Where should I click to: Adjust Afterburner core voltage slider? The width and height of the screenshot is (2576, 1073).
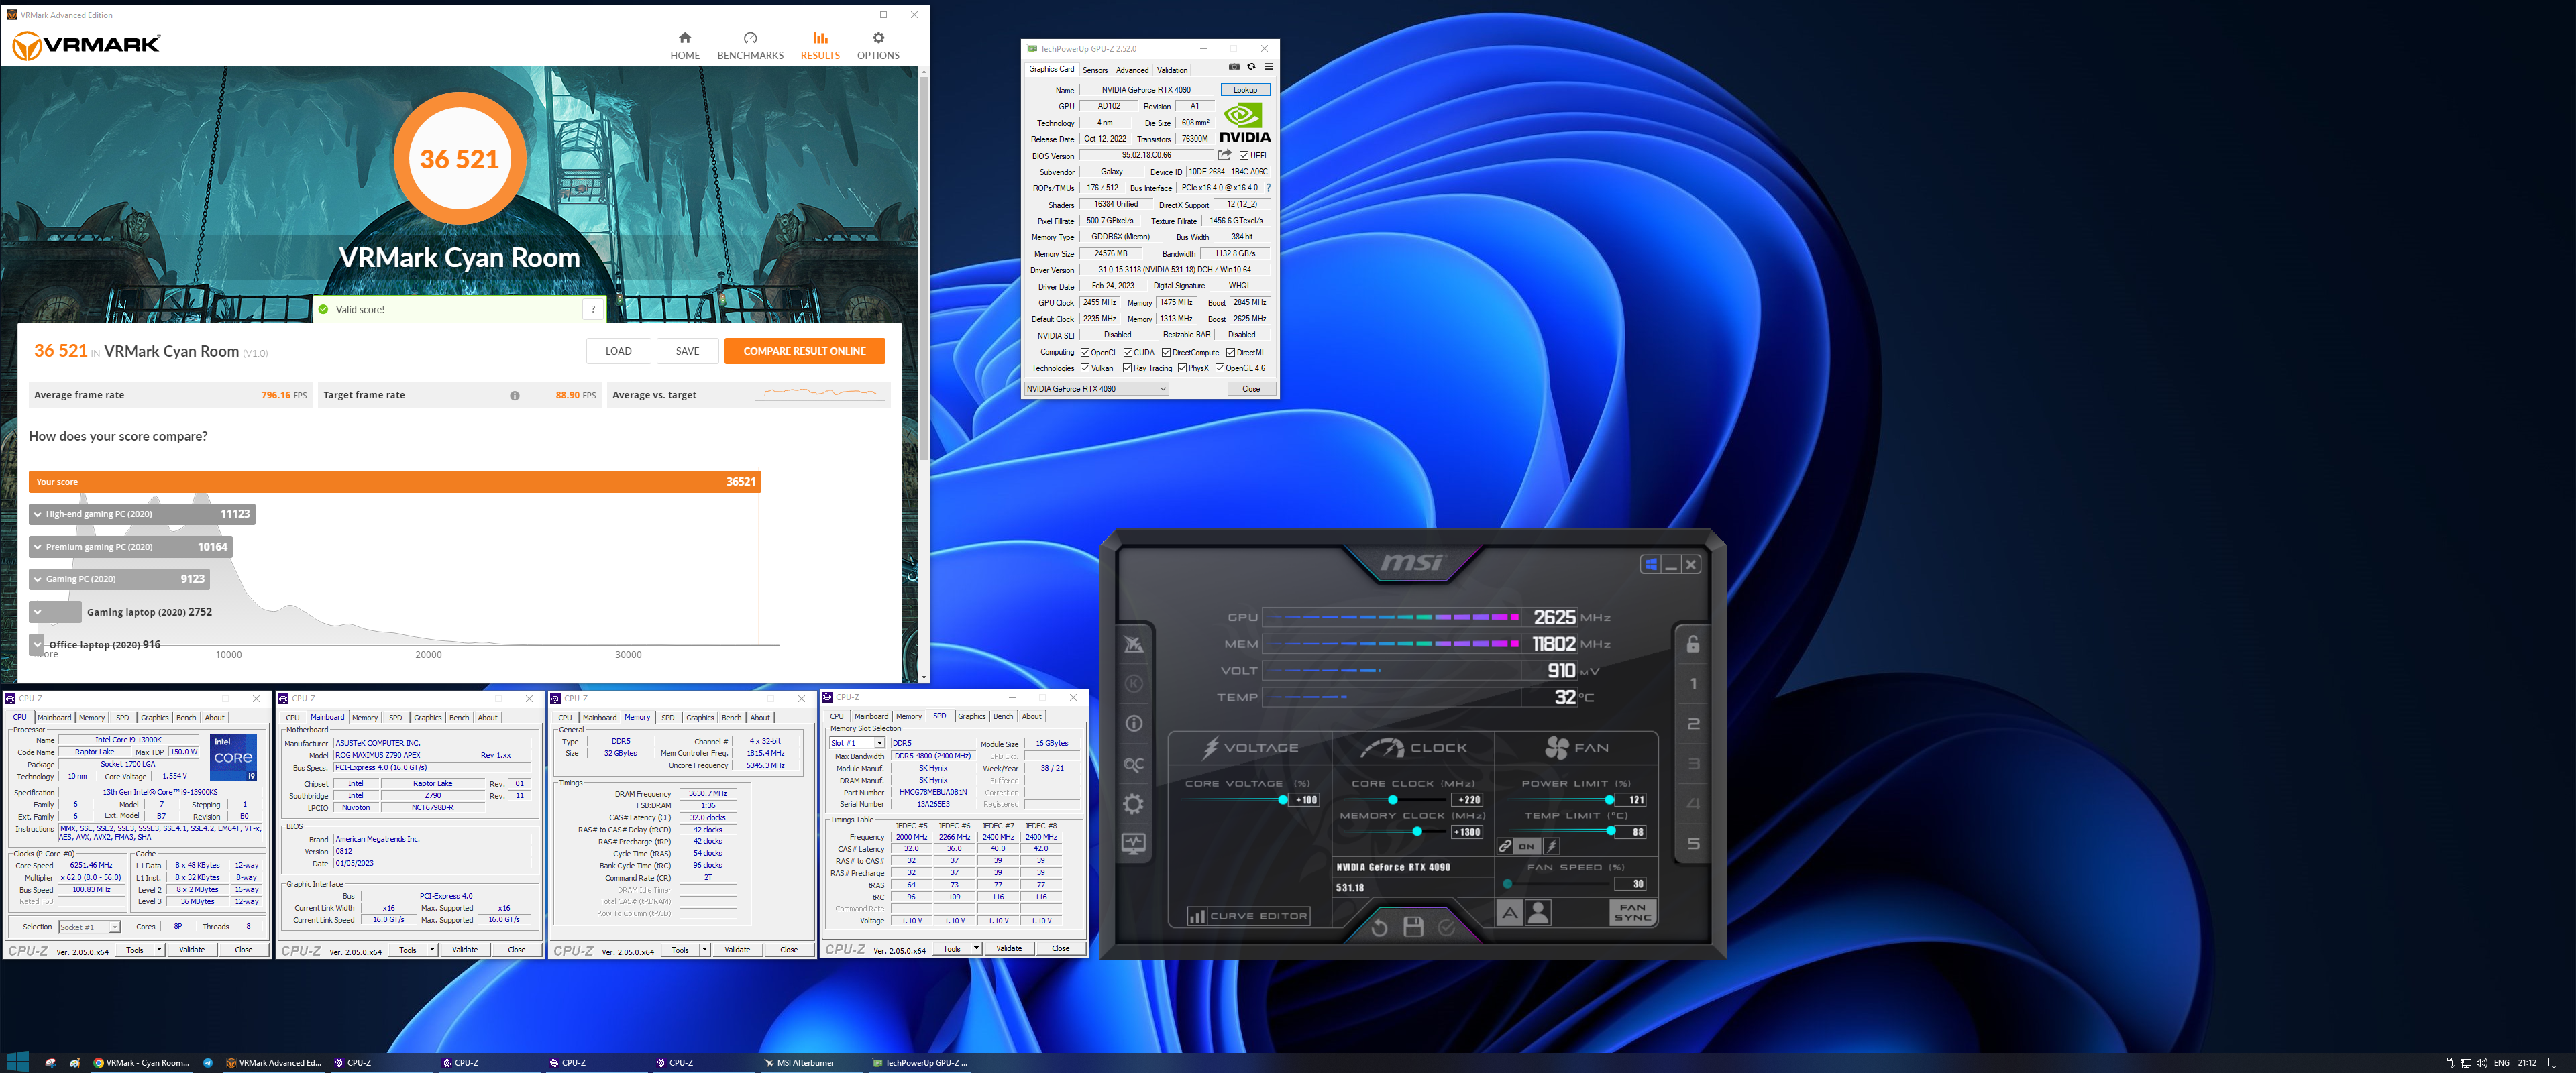point(1283,800)
